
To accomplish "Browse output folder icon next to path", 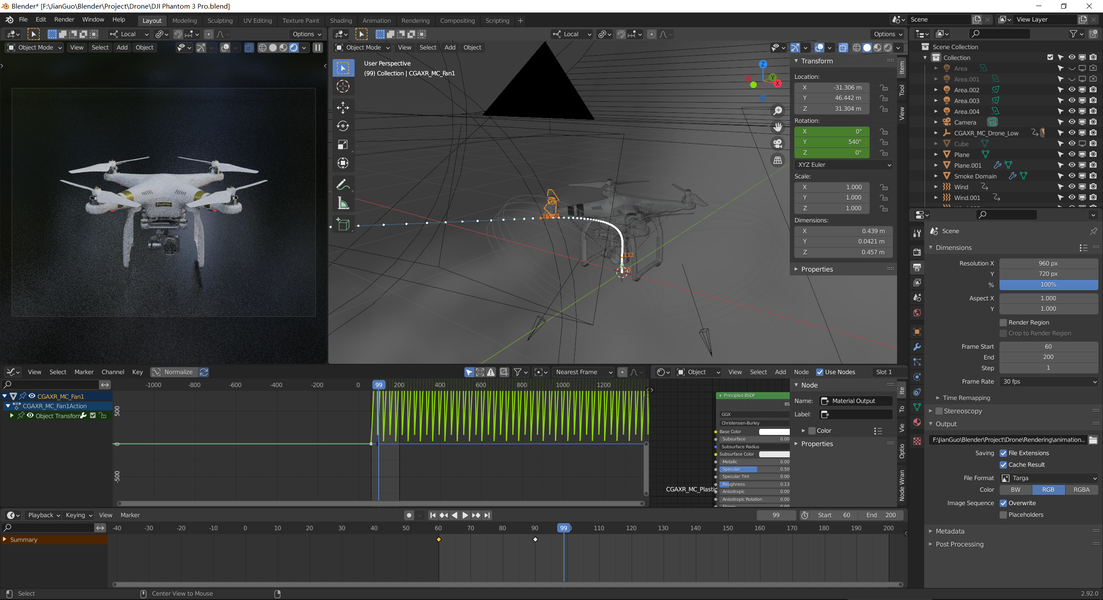I will tap(1092, 440).
